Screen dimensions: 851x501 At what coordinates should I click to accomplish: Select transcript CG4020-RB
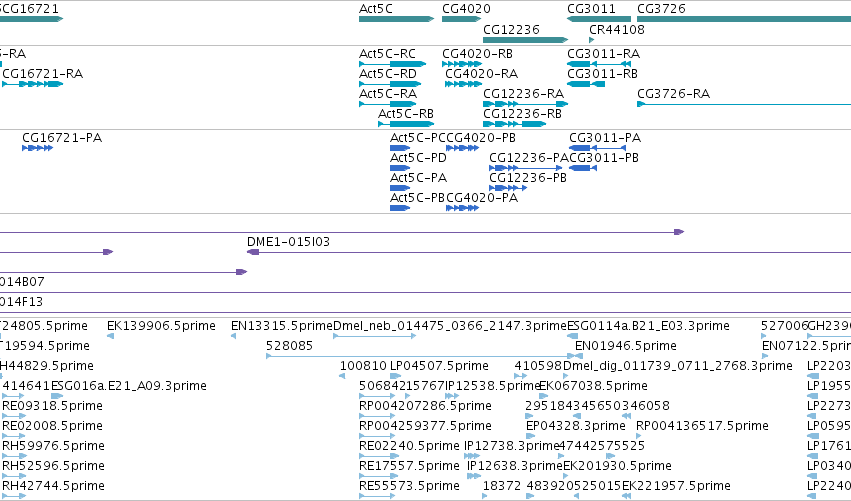point(478,54)
